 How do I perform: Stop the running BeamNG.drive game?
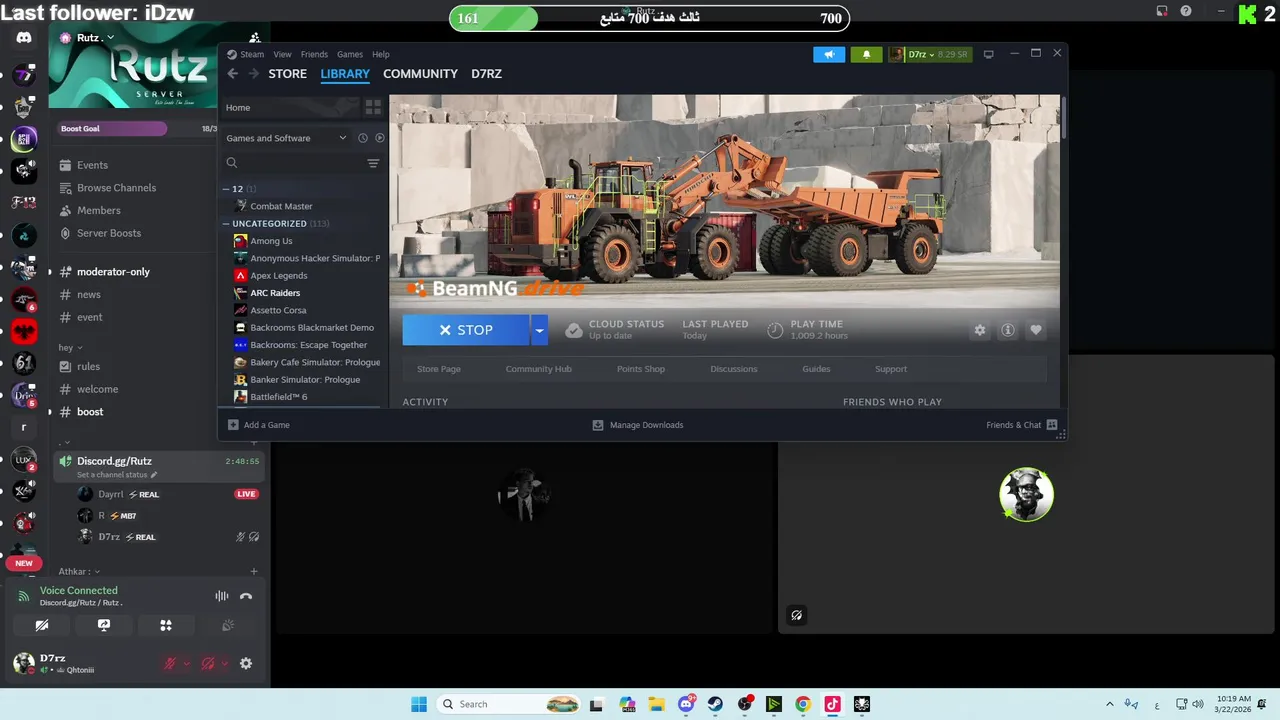[x=466, y=330]
